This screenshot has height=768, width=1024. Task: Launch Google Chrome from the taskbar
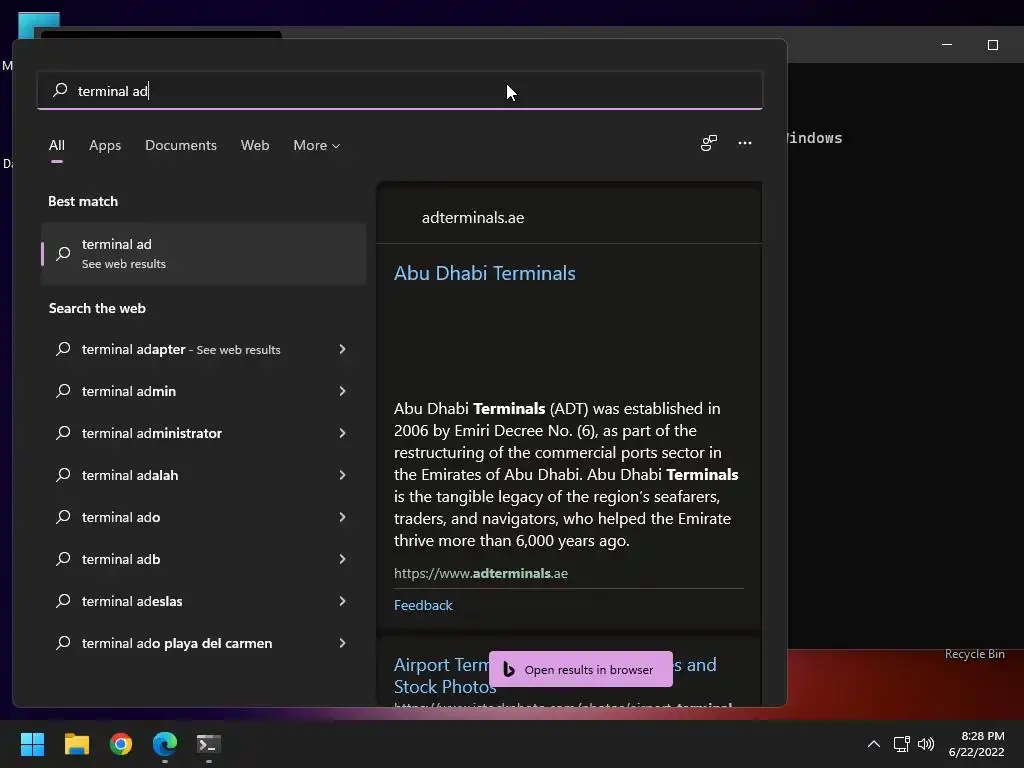pos(121,744)
